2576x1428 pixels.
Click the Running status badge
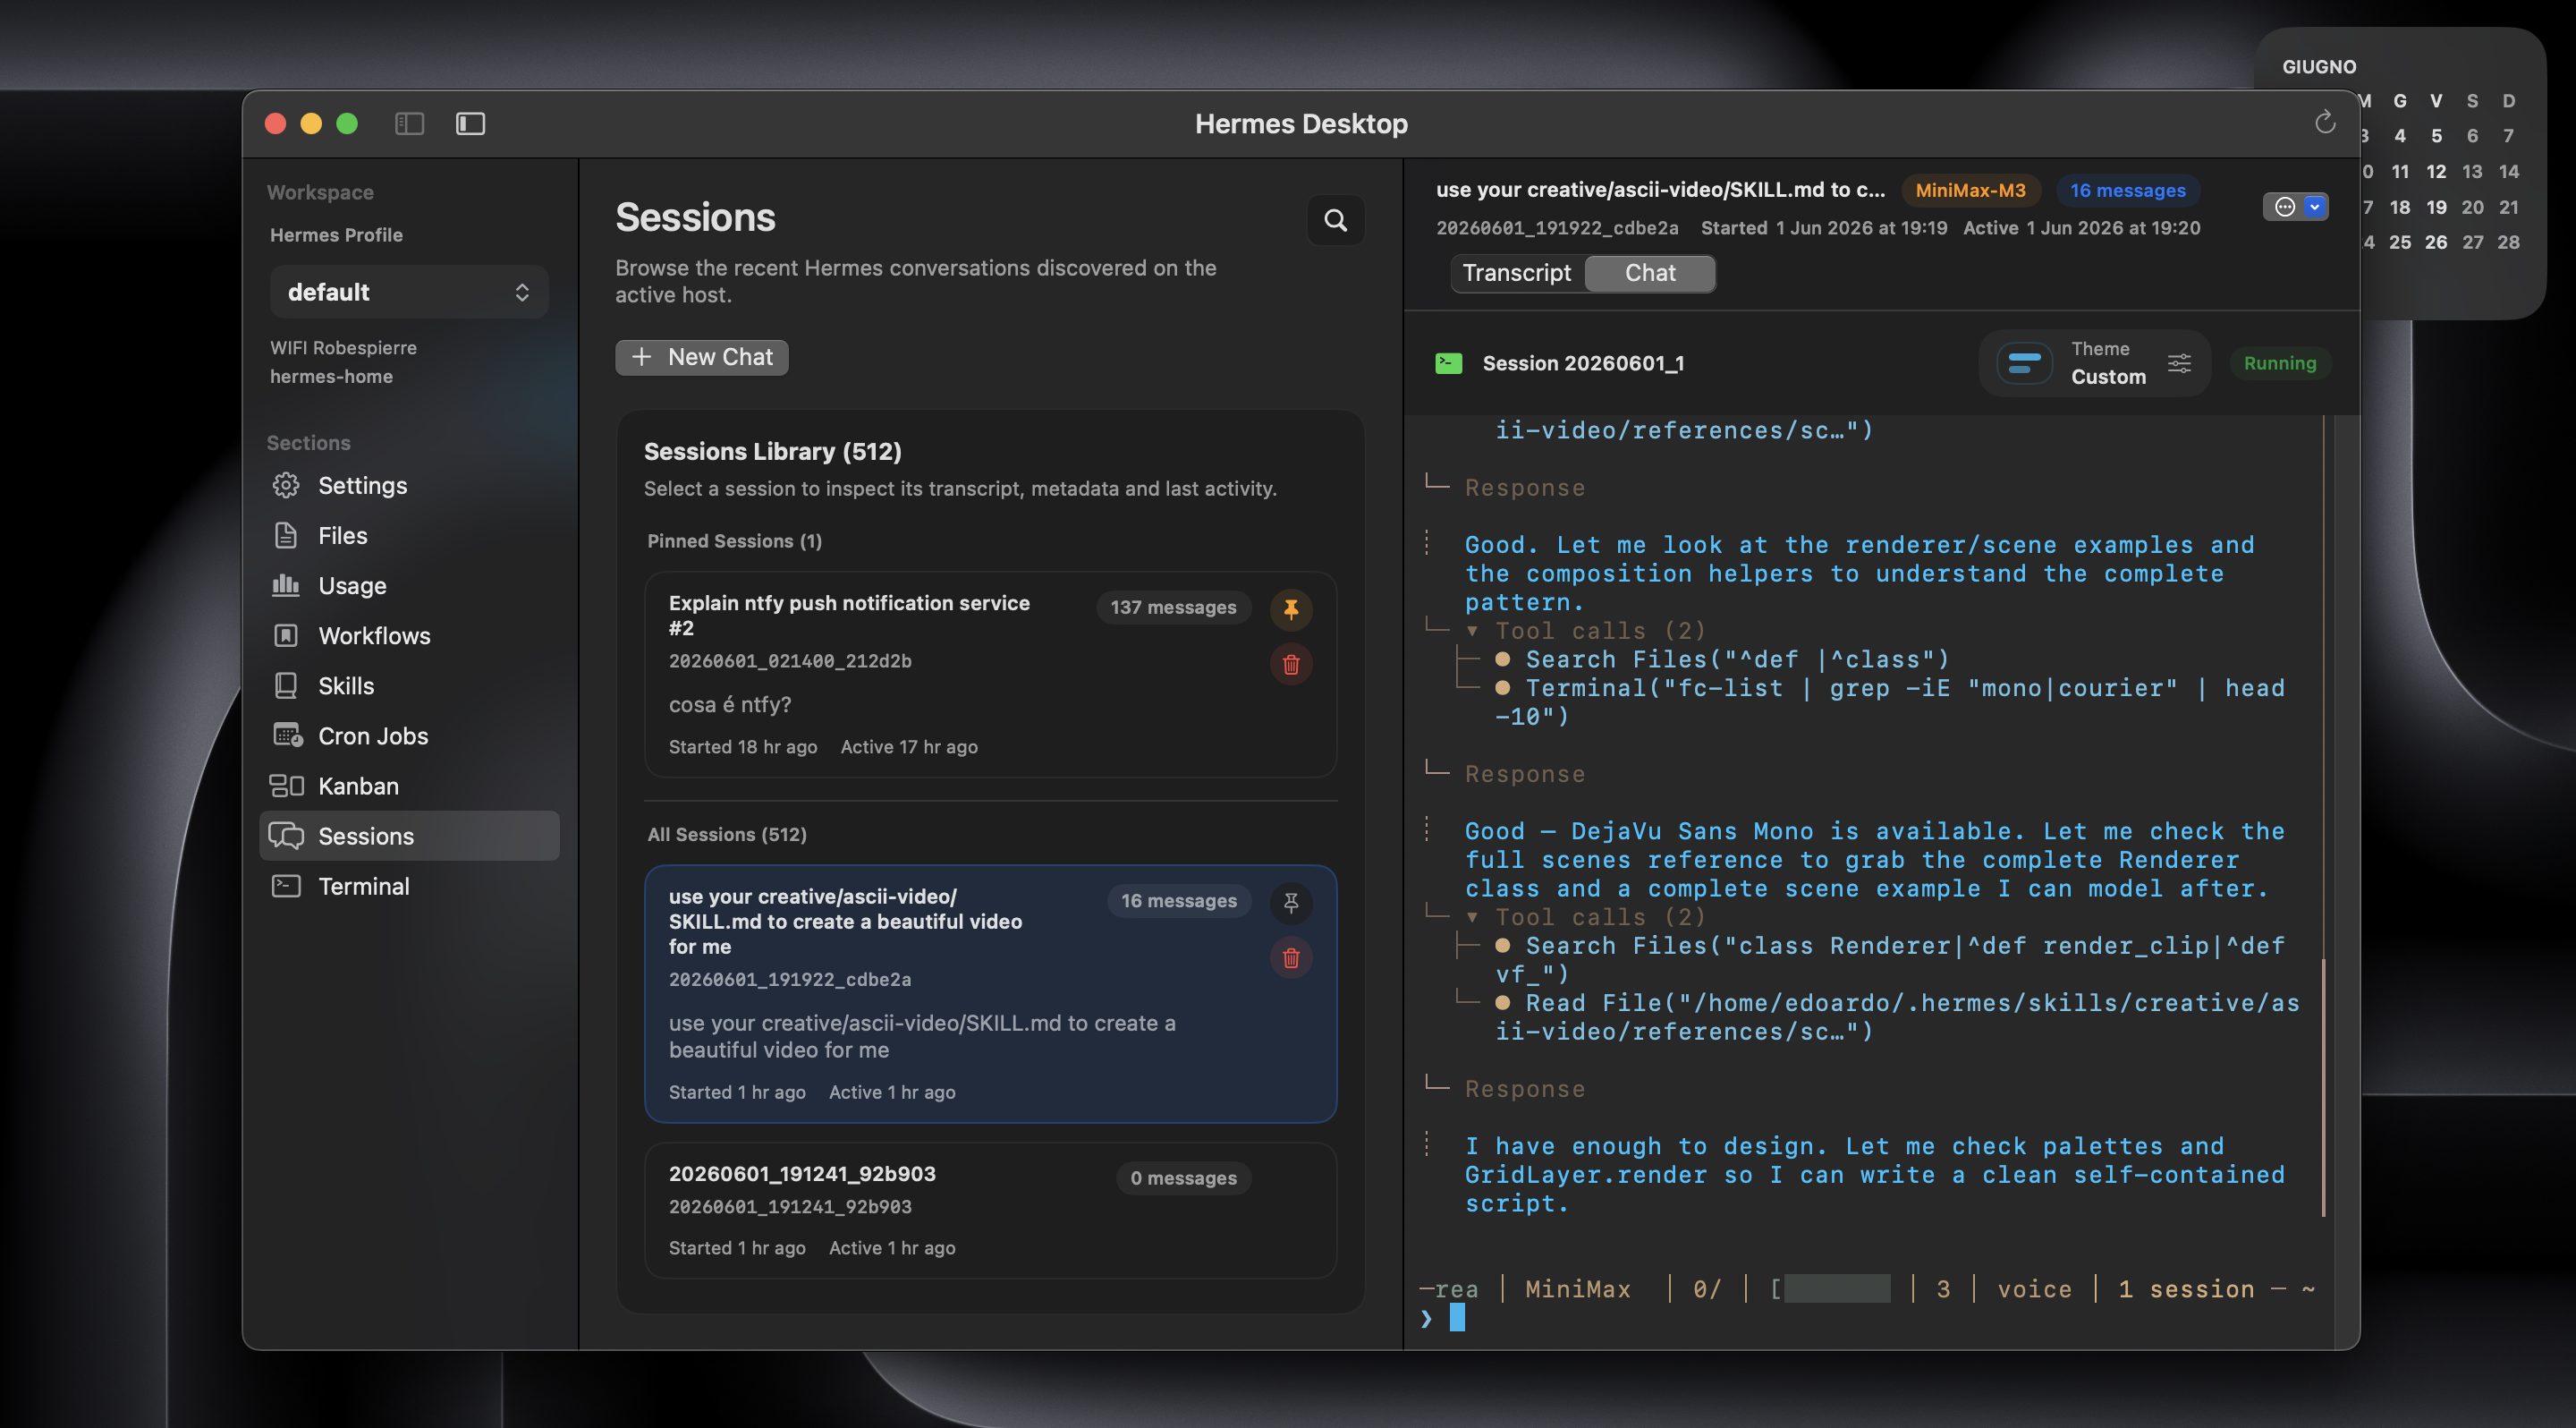coord(2280,363)
